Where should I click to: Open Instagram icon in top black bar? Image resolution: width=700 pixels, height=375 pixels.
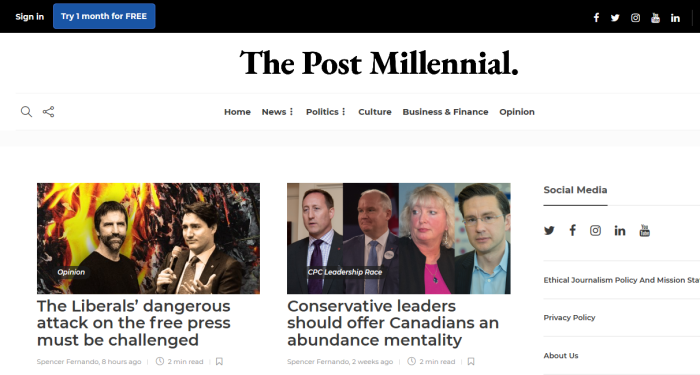coord(635,18)
